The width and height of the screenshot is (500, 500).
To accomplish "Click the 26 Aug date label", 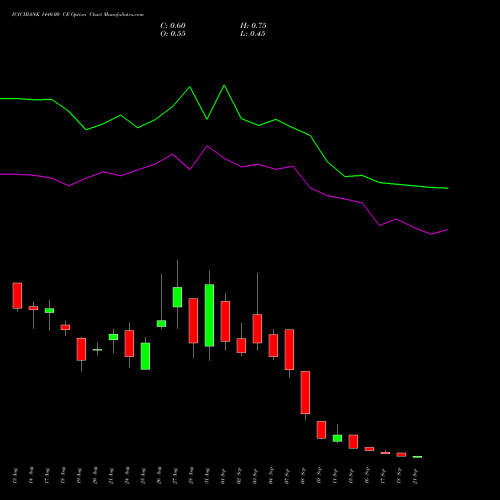I will tap(159, 476).
